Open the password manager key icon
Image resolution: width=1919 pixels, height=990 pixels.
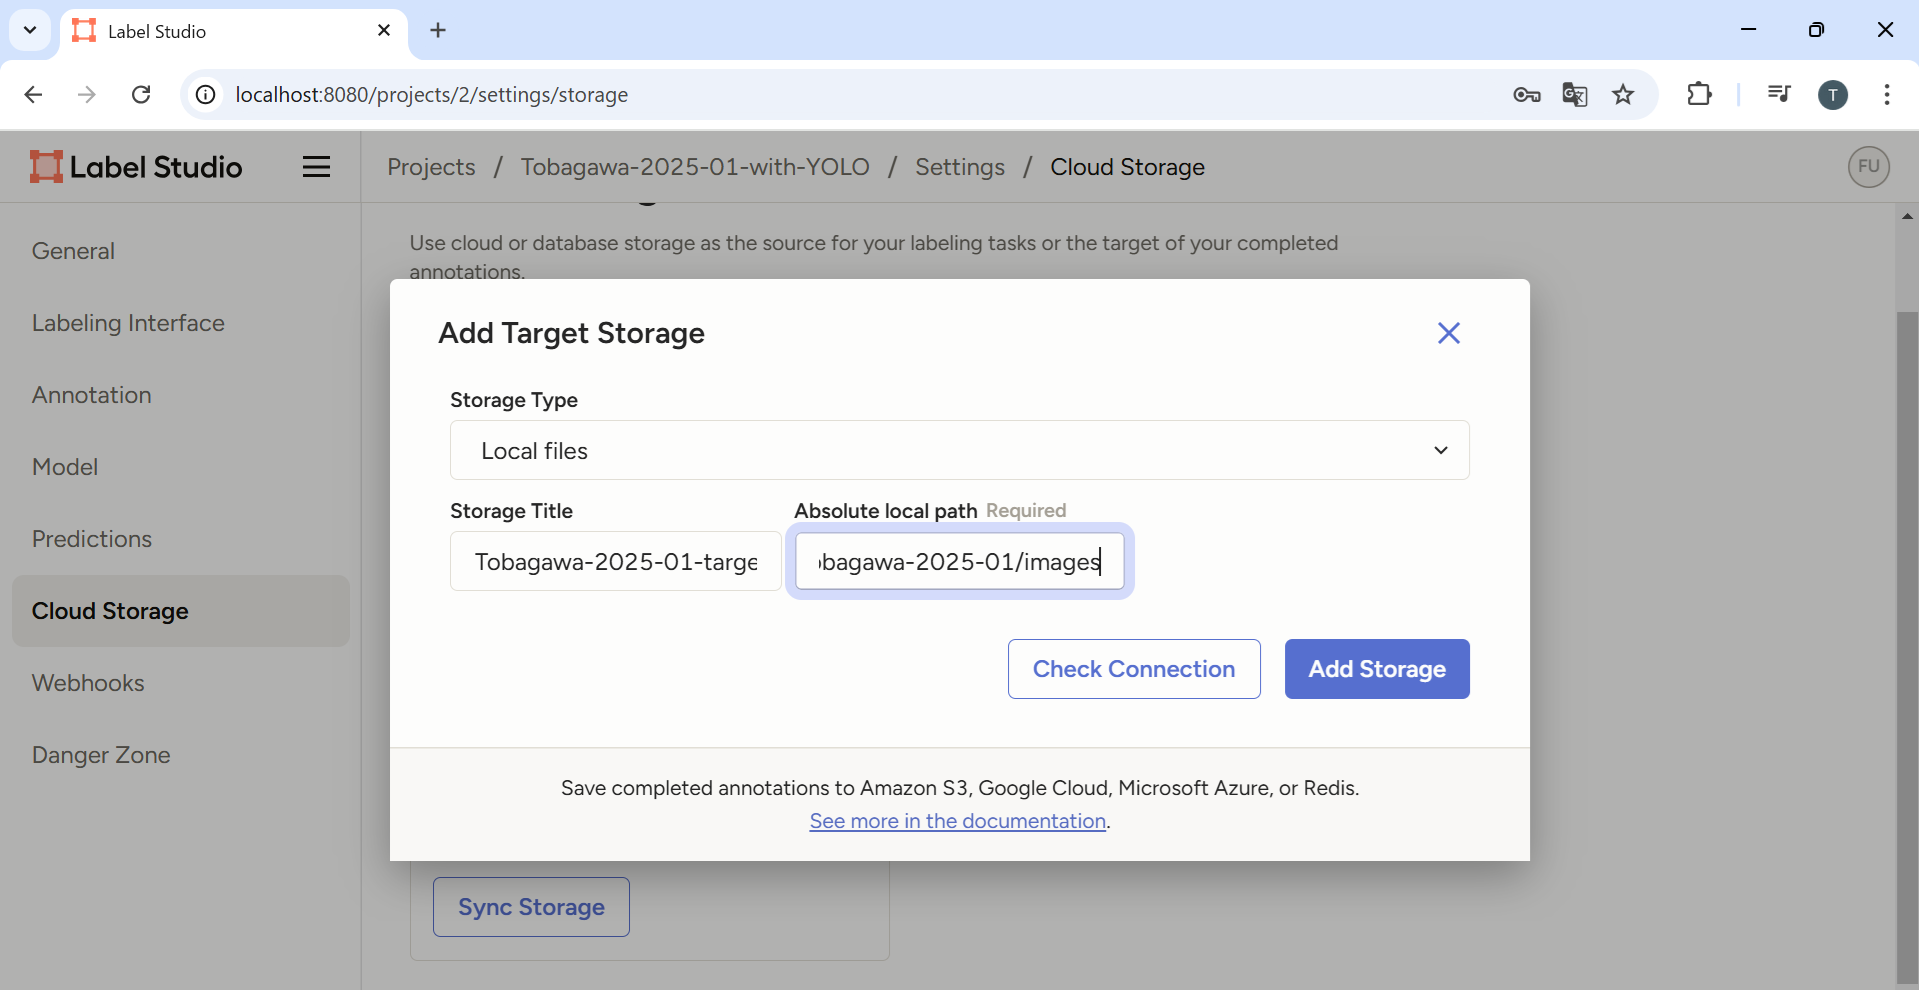1526,95
